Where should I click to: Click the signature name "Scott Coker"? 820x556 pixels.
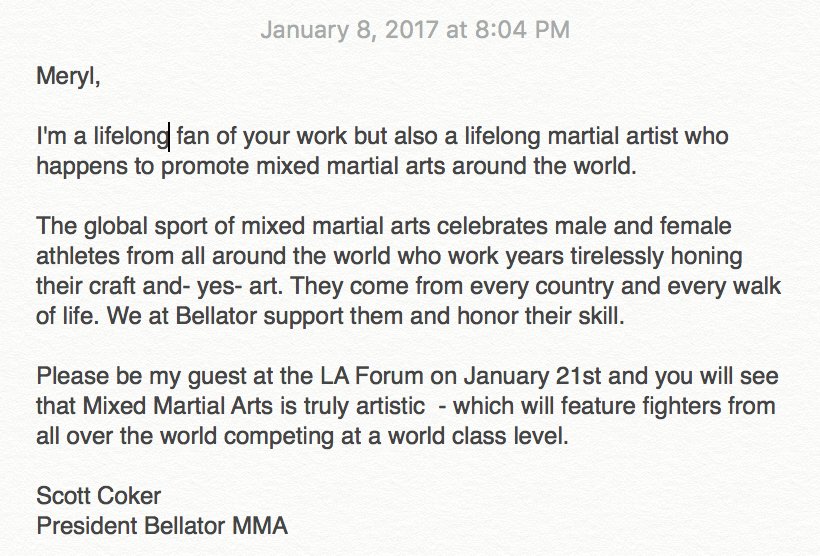98,496
